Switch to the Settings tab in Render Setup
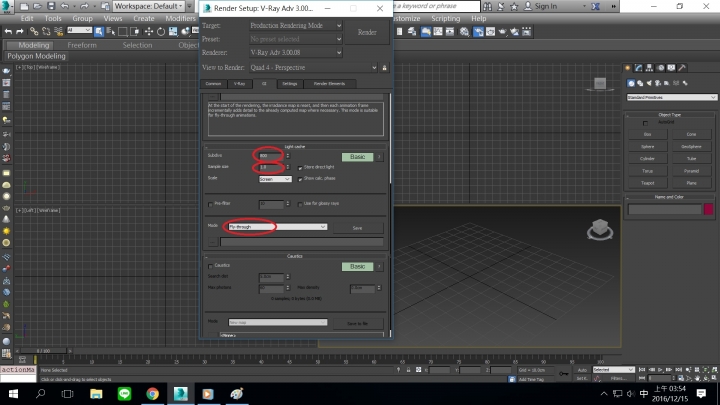720x405 pixels. [289, 84]
